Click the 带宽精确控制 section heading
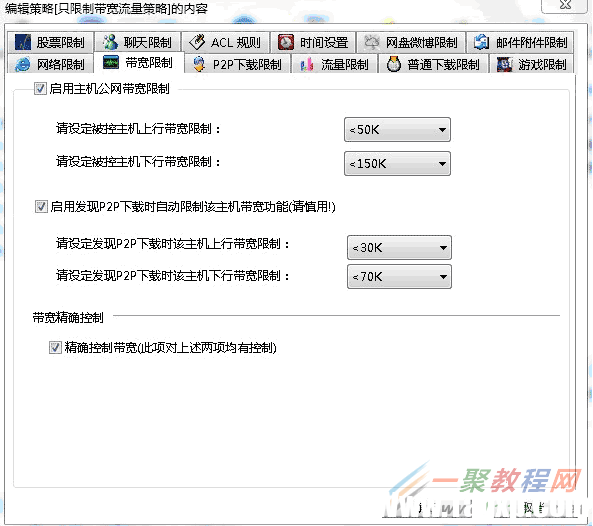The width and height of the screenshot is (593, 526). click(x=68, y=318)
